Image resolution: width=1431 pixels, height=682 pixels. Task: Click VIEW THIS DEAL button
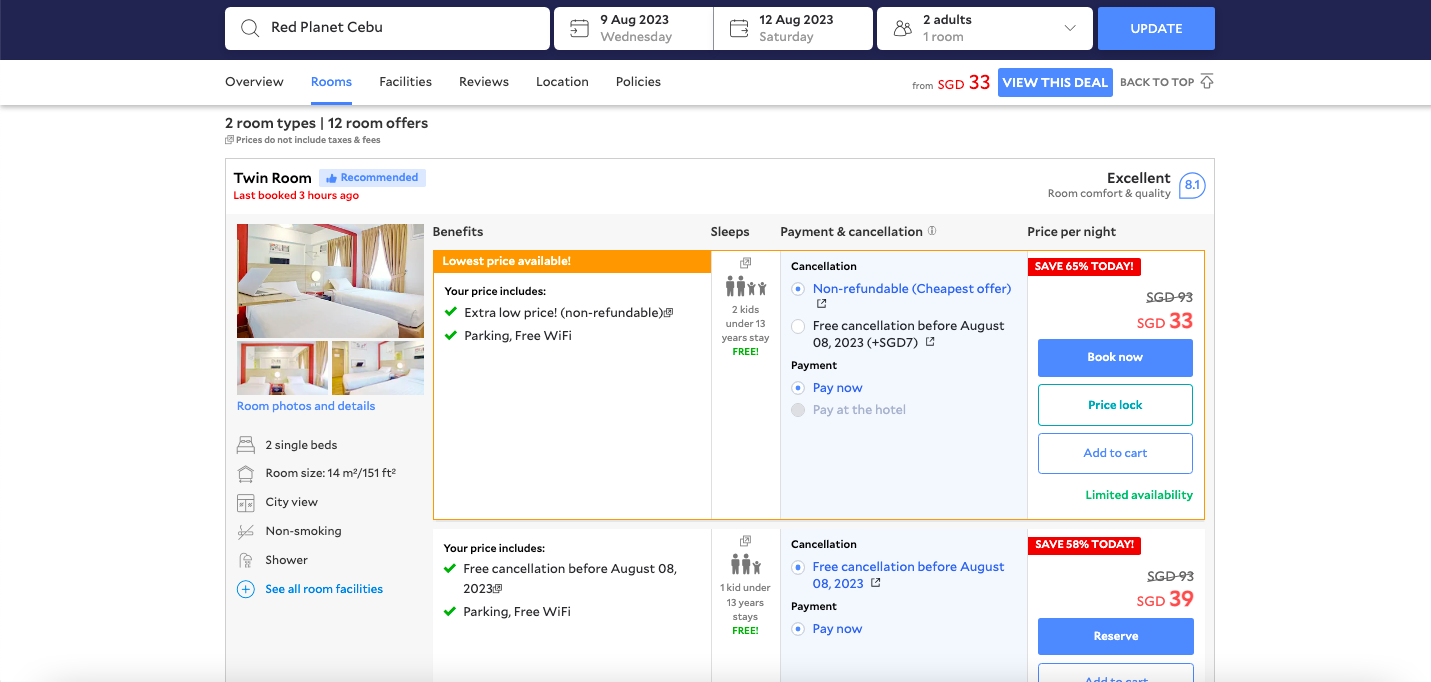point(1055,82)
